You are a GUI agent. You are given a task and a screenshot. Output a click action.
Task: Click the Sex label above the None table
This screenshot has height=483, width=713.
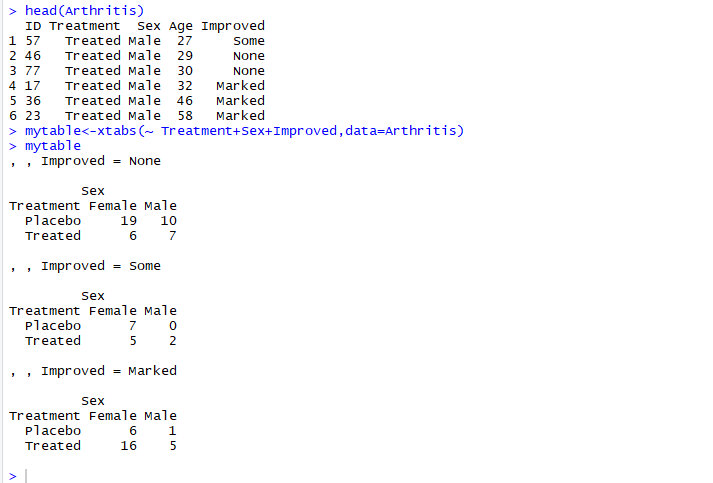[x=93, y=191]
